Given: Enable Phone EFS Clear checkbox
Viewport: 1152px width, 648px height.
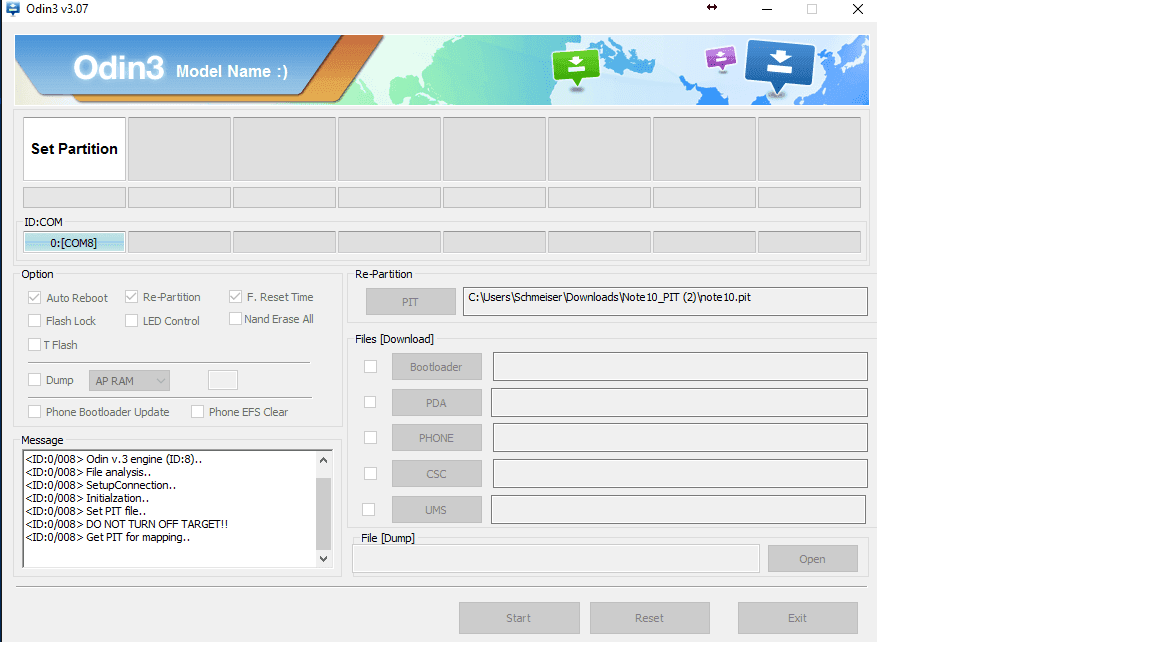Looking at the screenshot, I should coord(198,411).
